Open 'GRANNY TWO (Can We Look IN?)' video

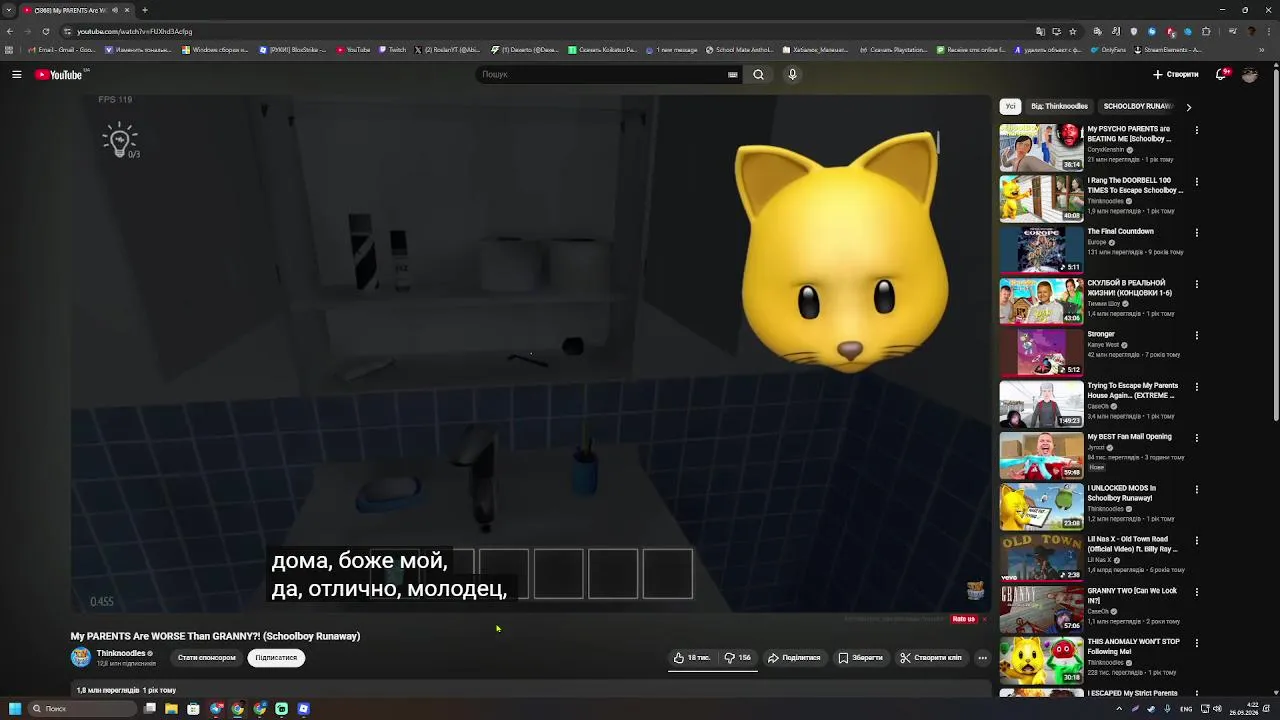[1041, 608]
